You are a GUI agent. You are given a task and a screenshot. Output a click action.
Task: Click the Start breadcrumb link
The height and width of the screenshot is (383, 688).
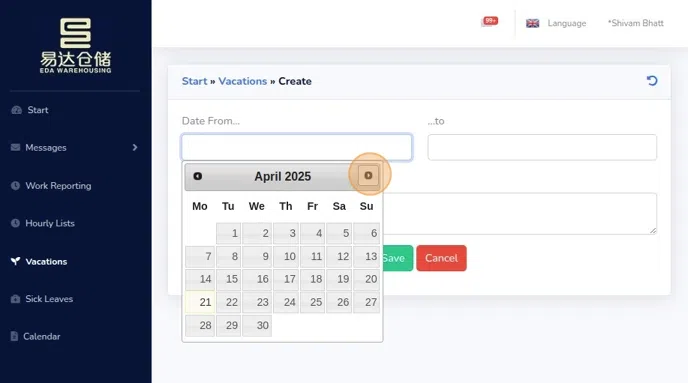(194, 81)
